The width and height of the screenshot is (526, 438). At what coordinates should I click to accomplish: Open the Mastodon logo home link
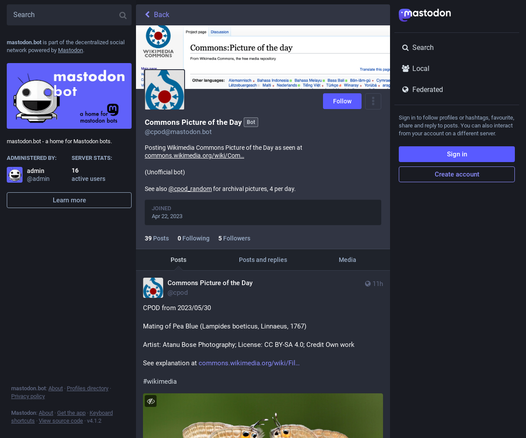pyautogui.click(x=425, y=14)
